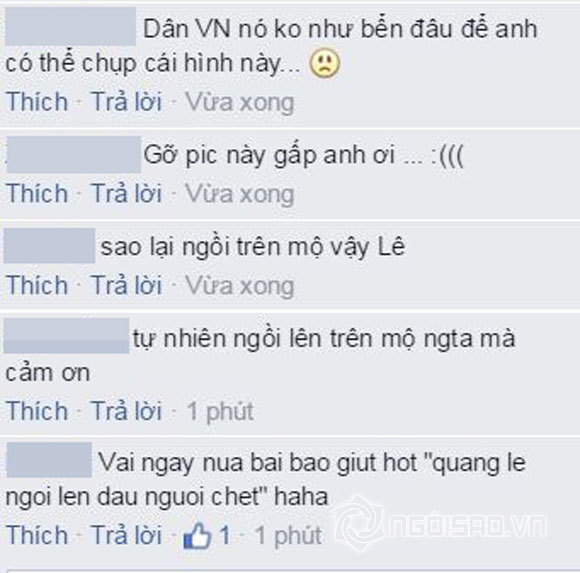This screenshot has width=580, height=573.
Task: Click '1 phút' timestamp under 'cảm ơn' comment
Action: click(220, 411)
